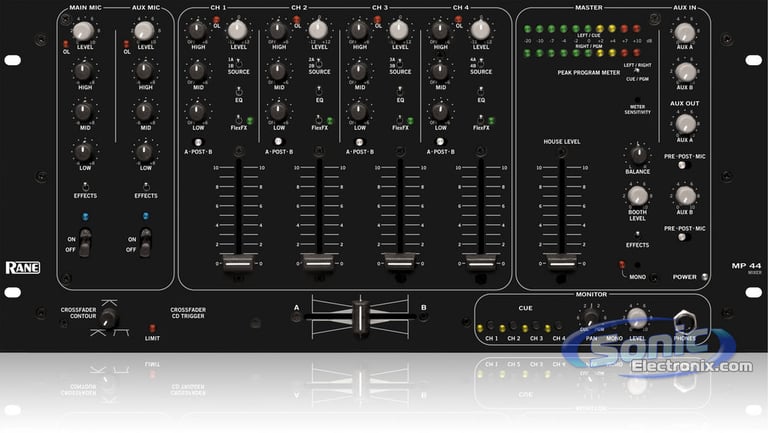Screen dimensions: 768x433
Task: Click the CH 4 LOW knob
Action: tap(440, 111)
